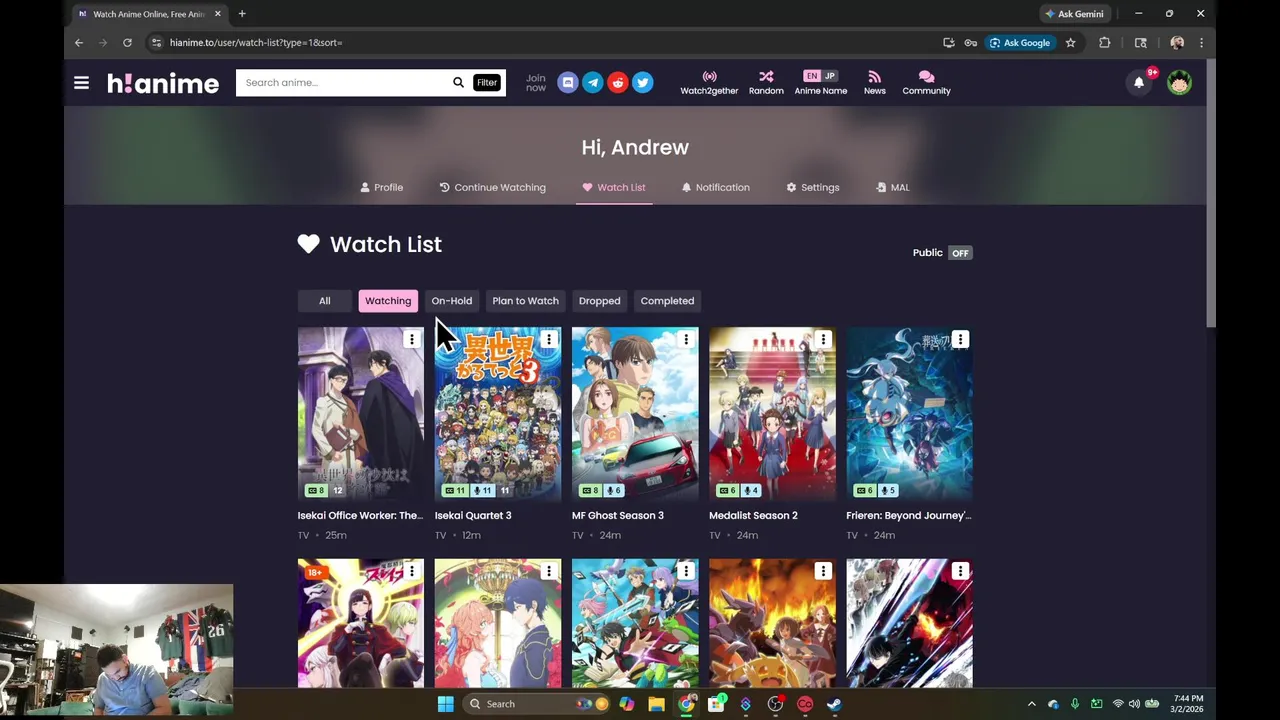Open the Isekai Quartet 3 poster
The width and height of the screenshot is (1280, 720).
pos(498,413)
